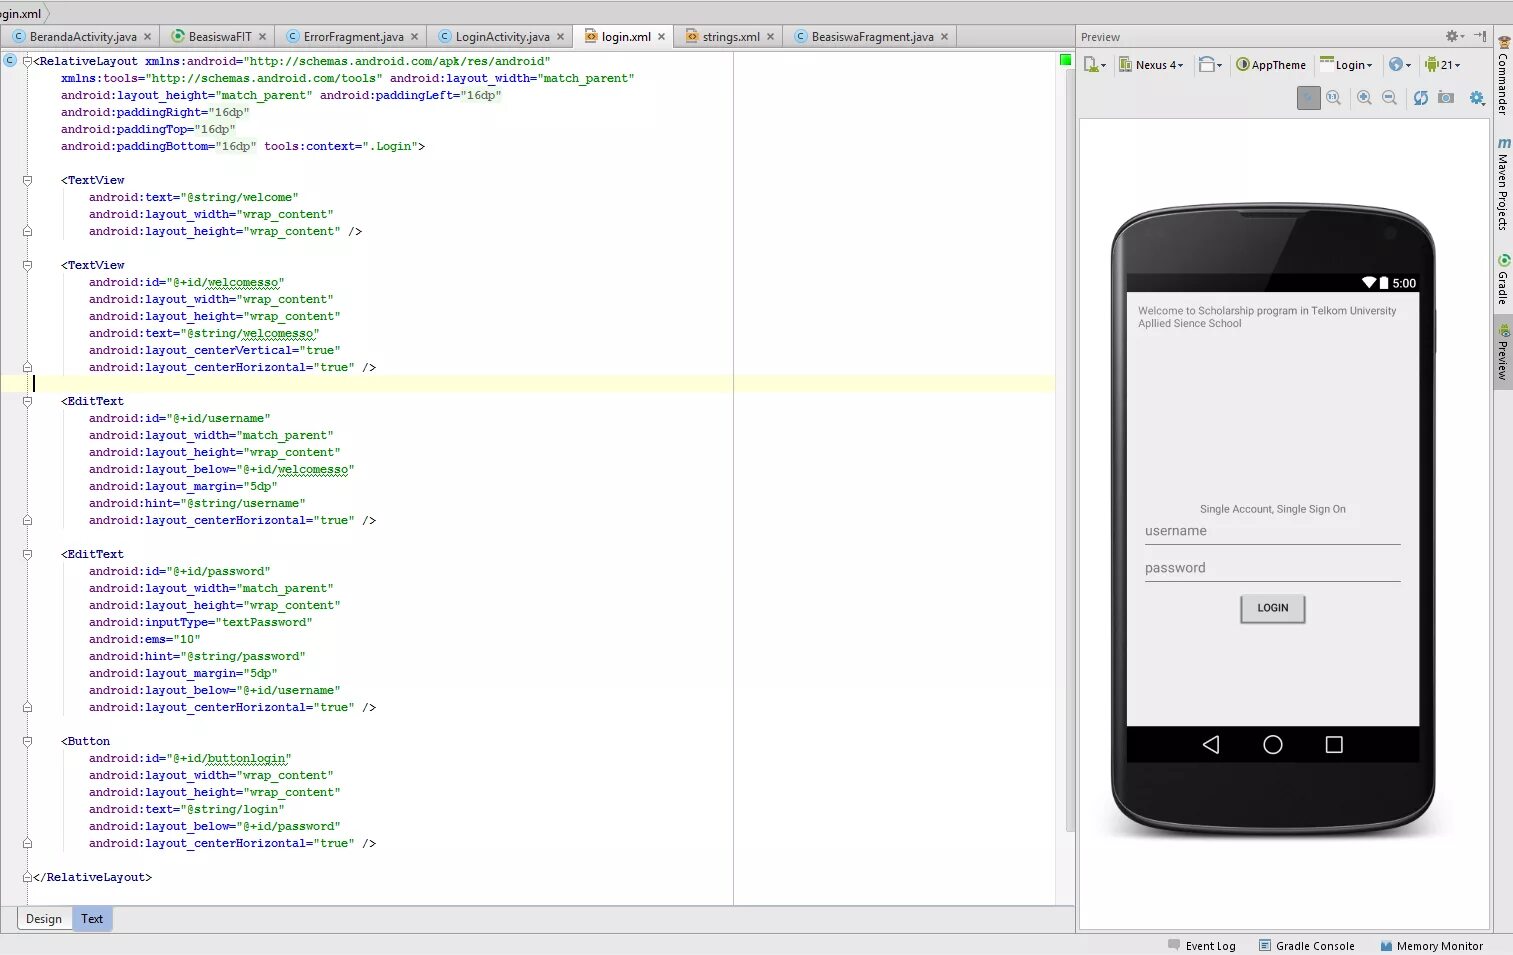
Task: Open the configuration-to-render dropdown icon
Action: tap(1095, 65)
